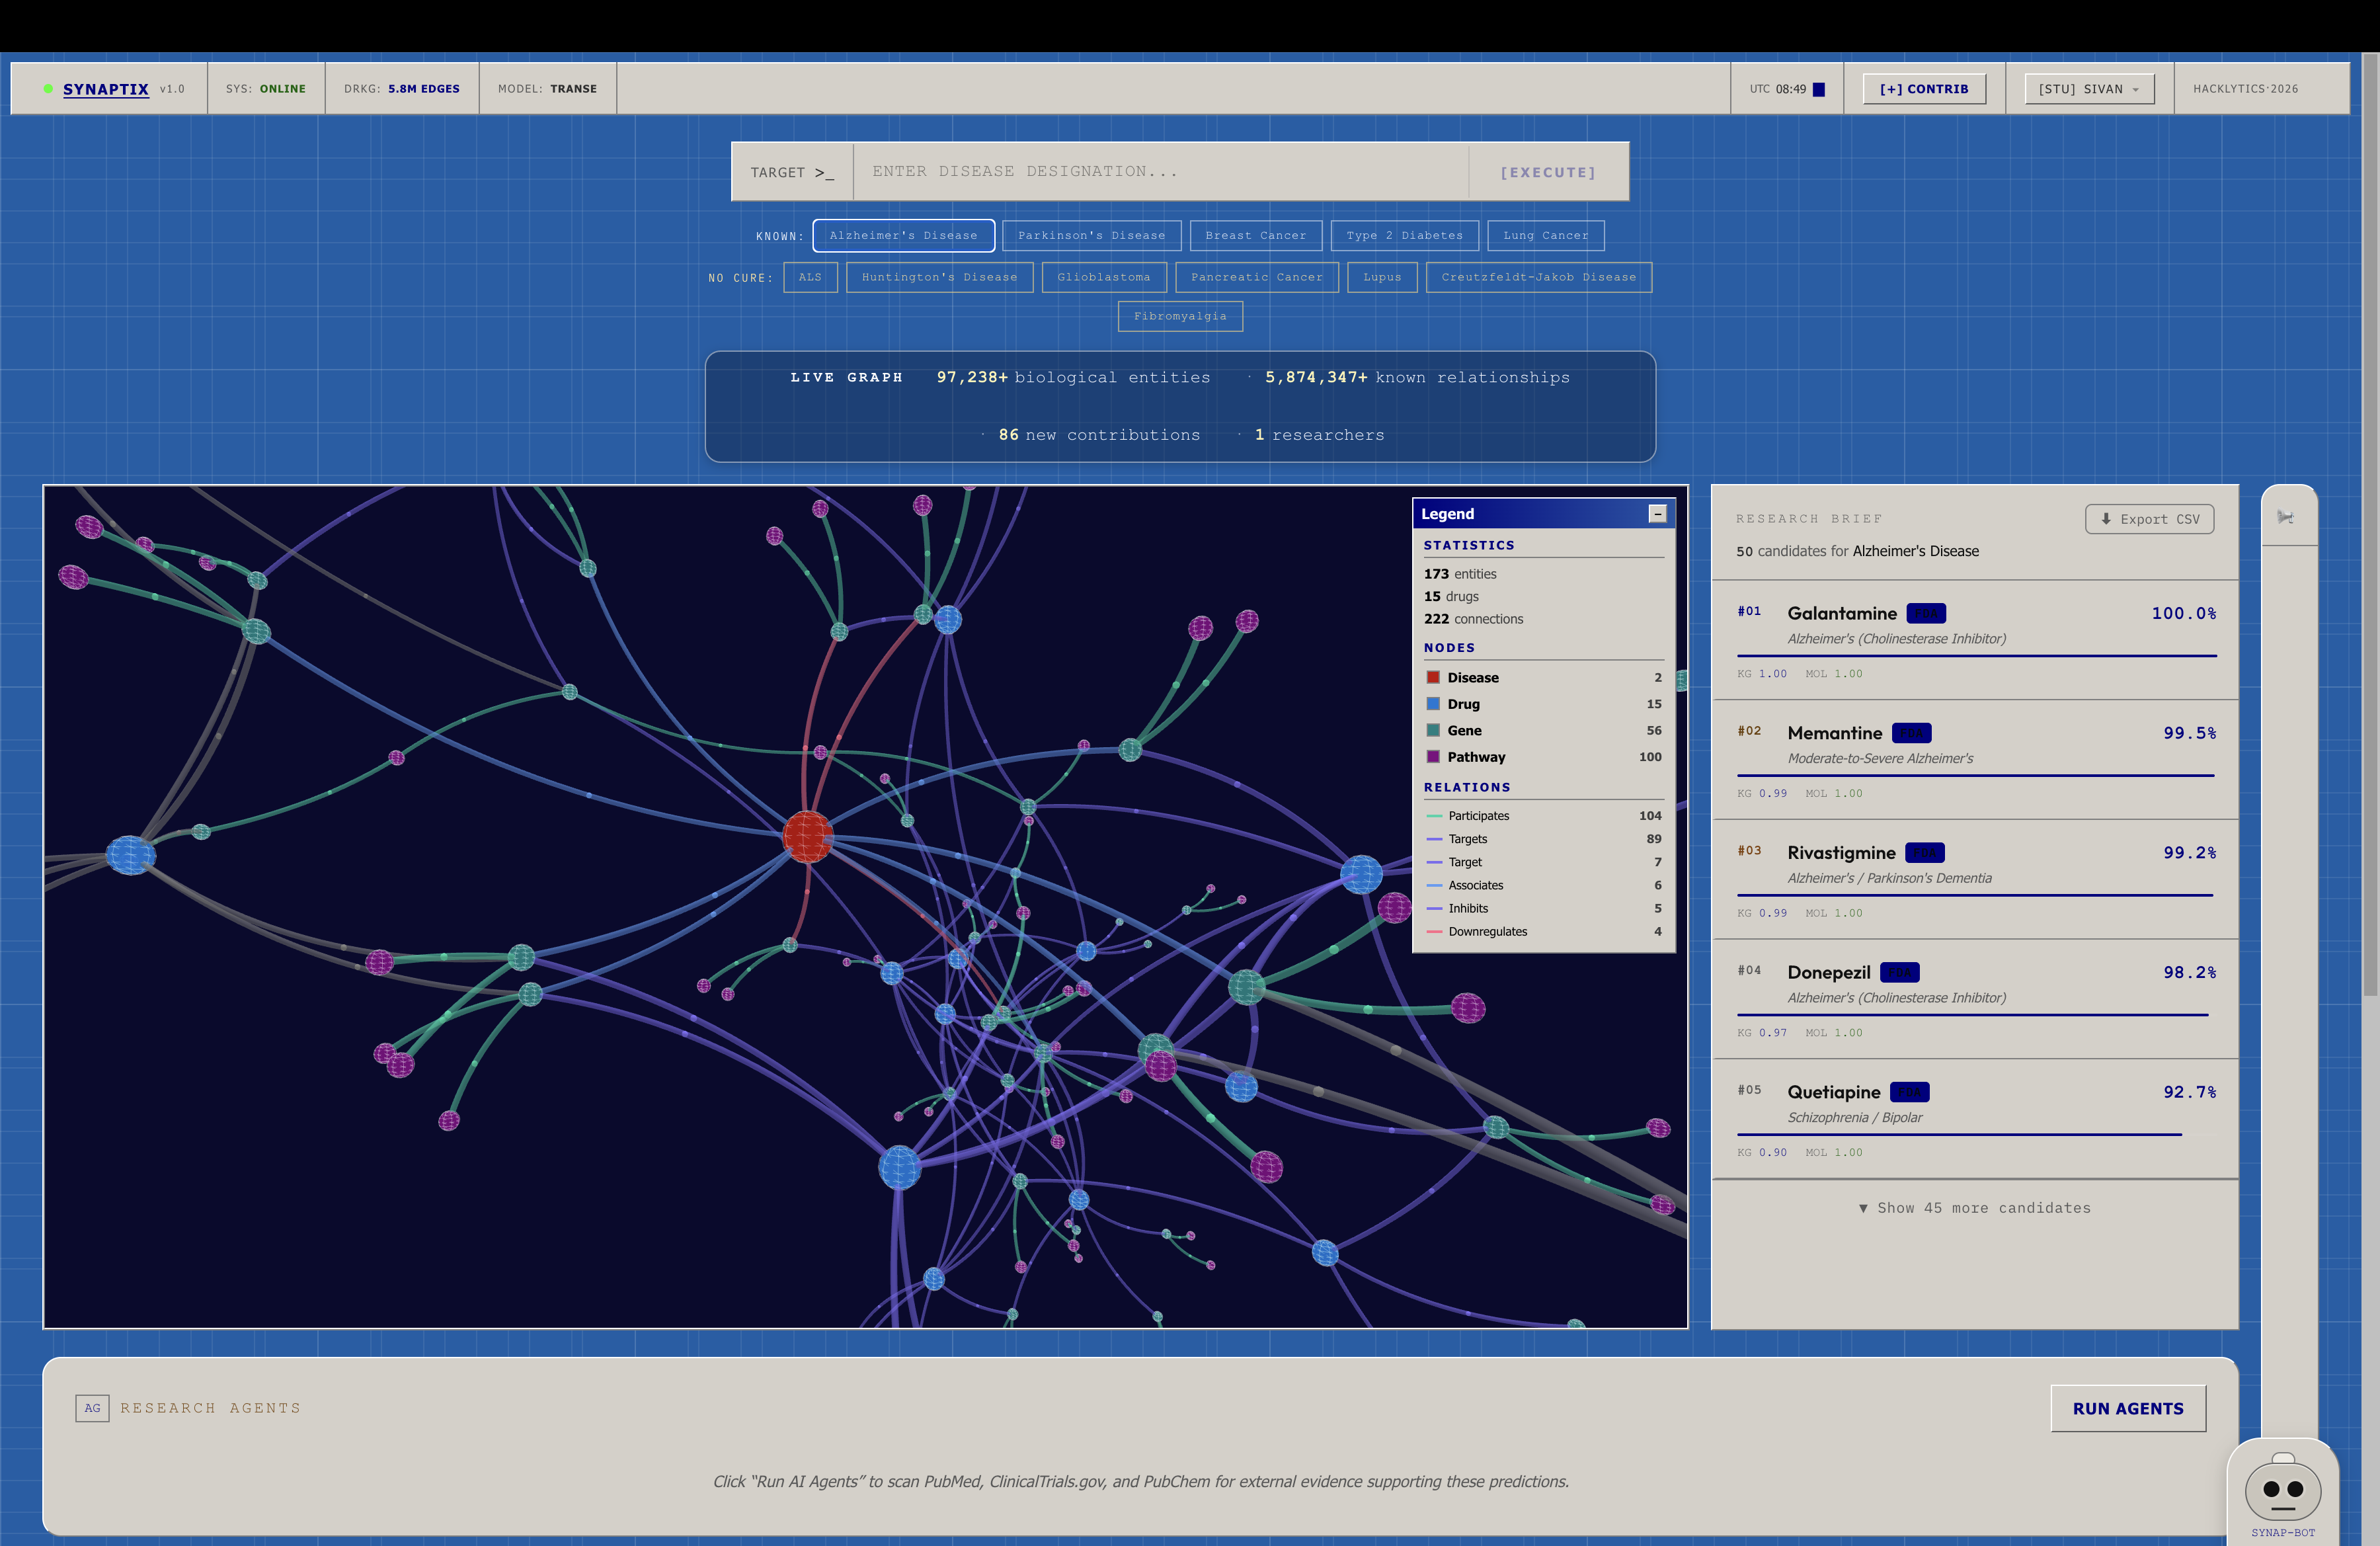The width and height of the screenshot is (2380, 1546).
Task: Click the Drug blue color swatch
Action: (x=1433, y=704)
